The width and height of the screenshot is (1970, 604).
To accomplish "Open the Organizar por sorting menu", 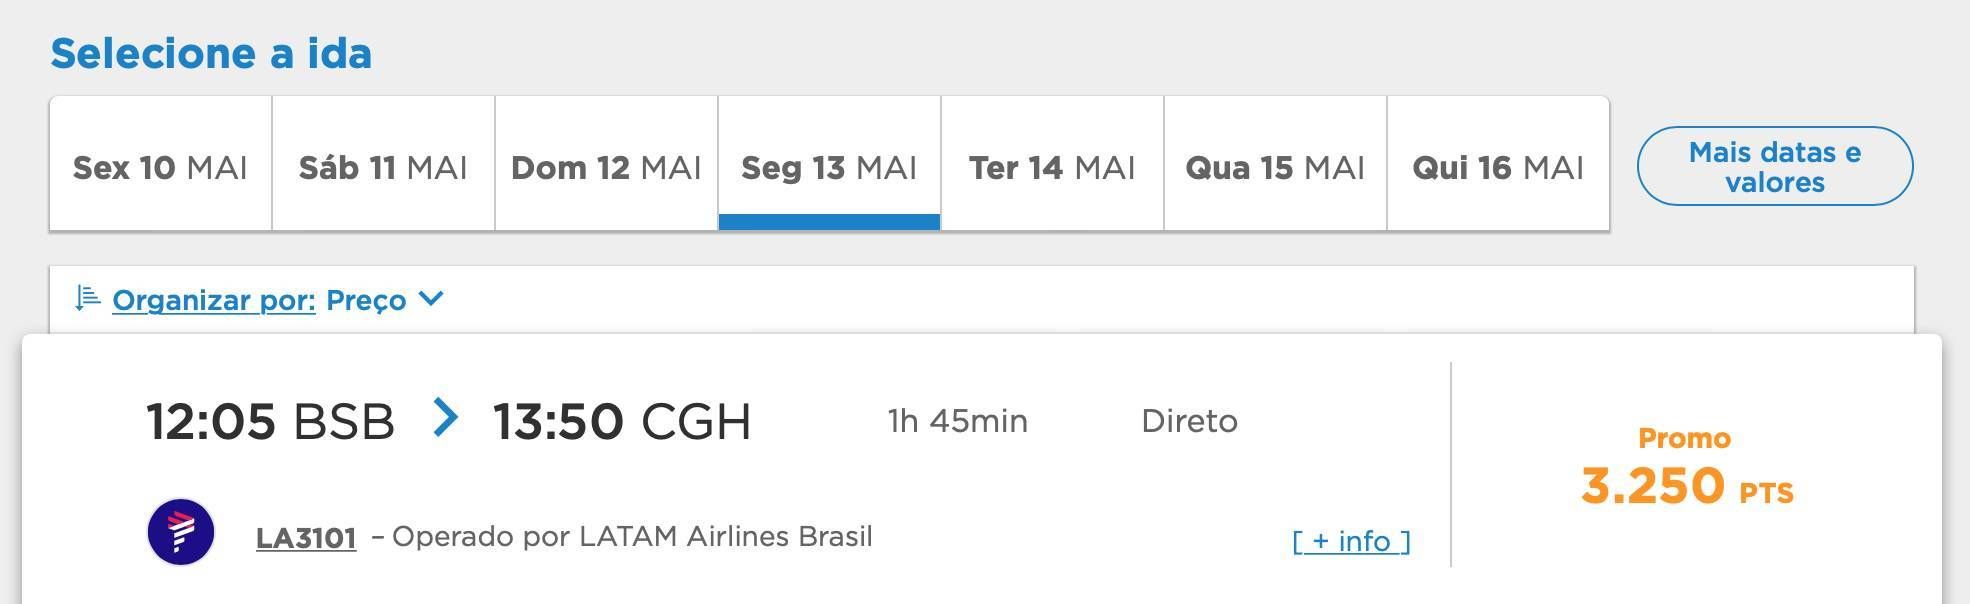I will [214, 300].
